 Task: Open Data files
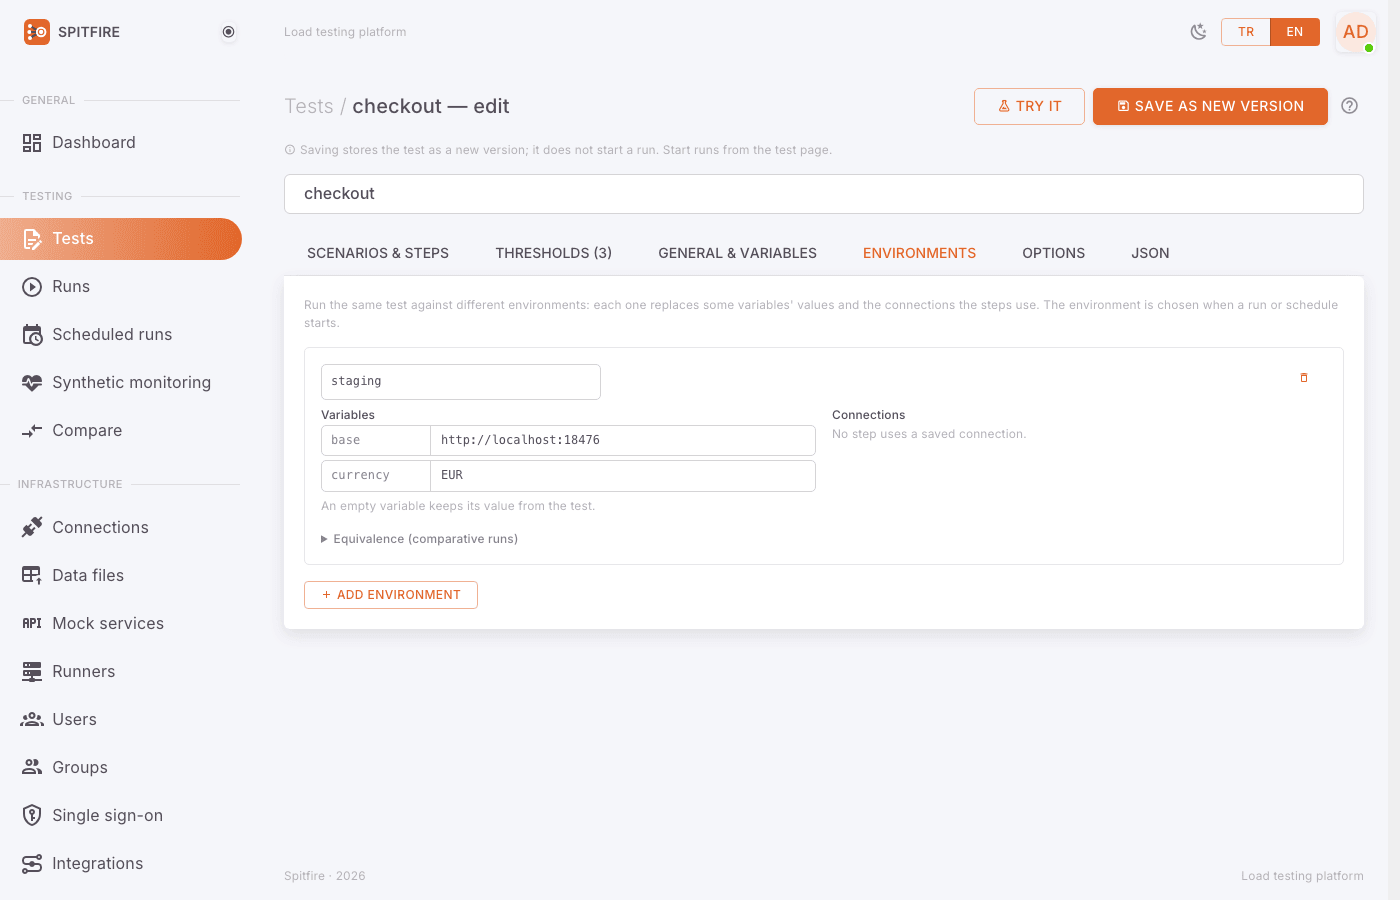point(120,576)
